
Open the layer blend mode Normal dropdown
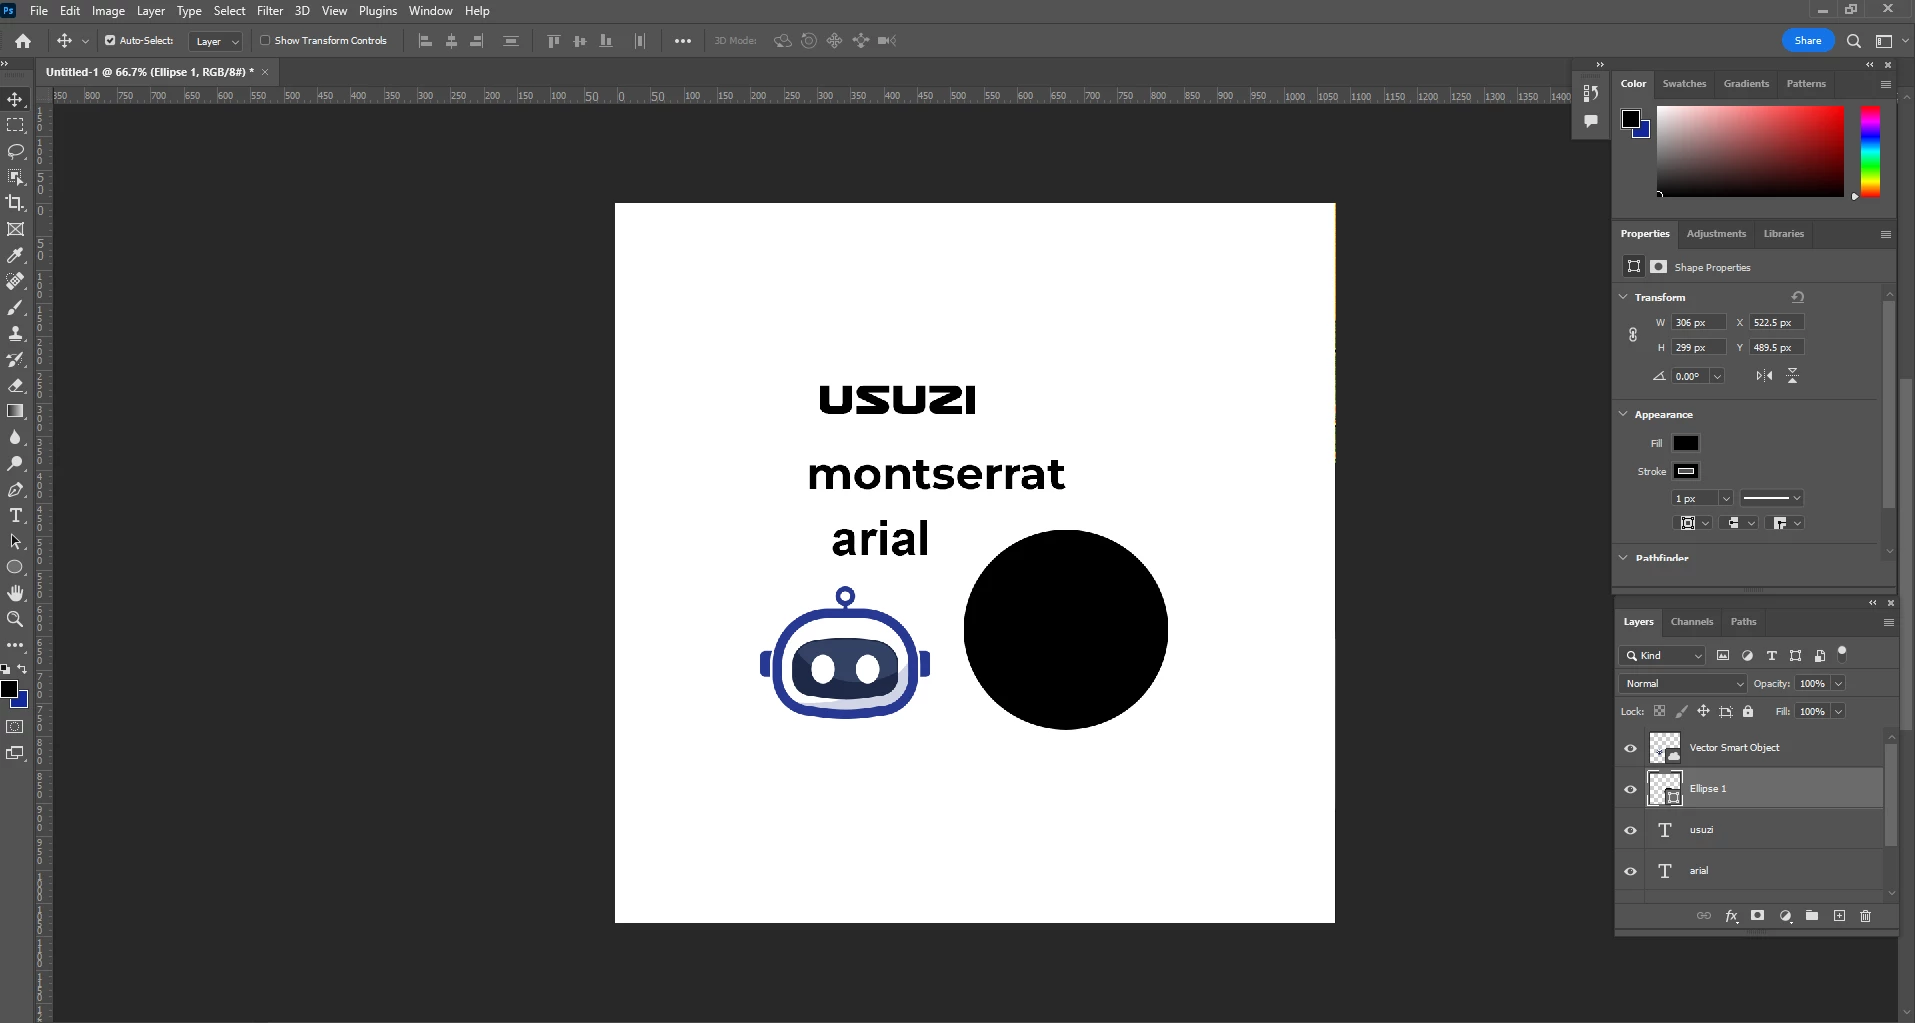[x=1683, y=684]
